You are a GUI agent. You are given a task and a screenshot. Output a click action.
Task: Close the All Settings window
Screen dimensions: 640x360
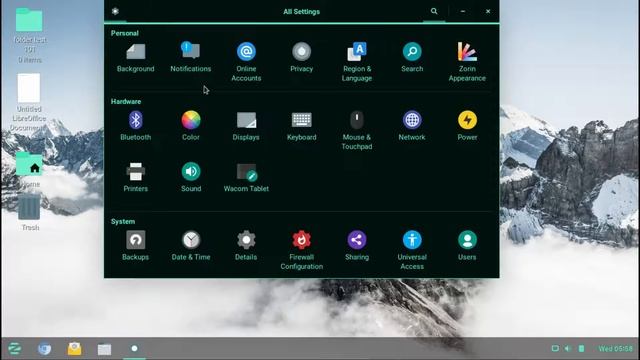coord(488,11)
